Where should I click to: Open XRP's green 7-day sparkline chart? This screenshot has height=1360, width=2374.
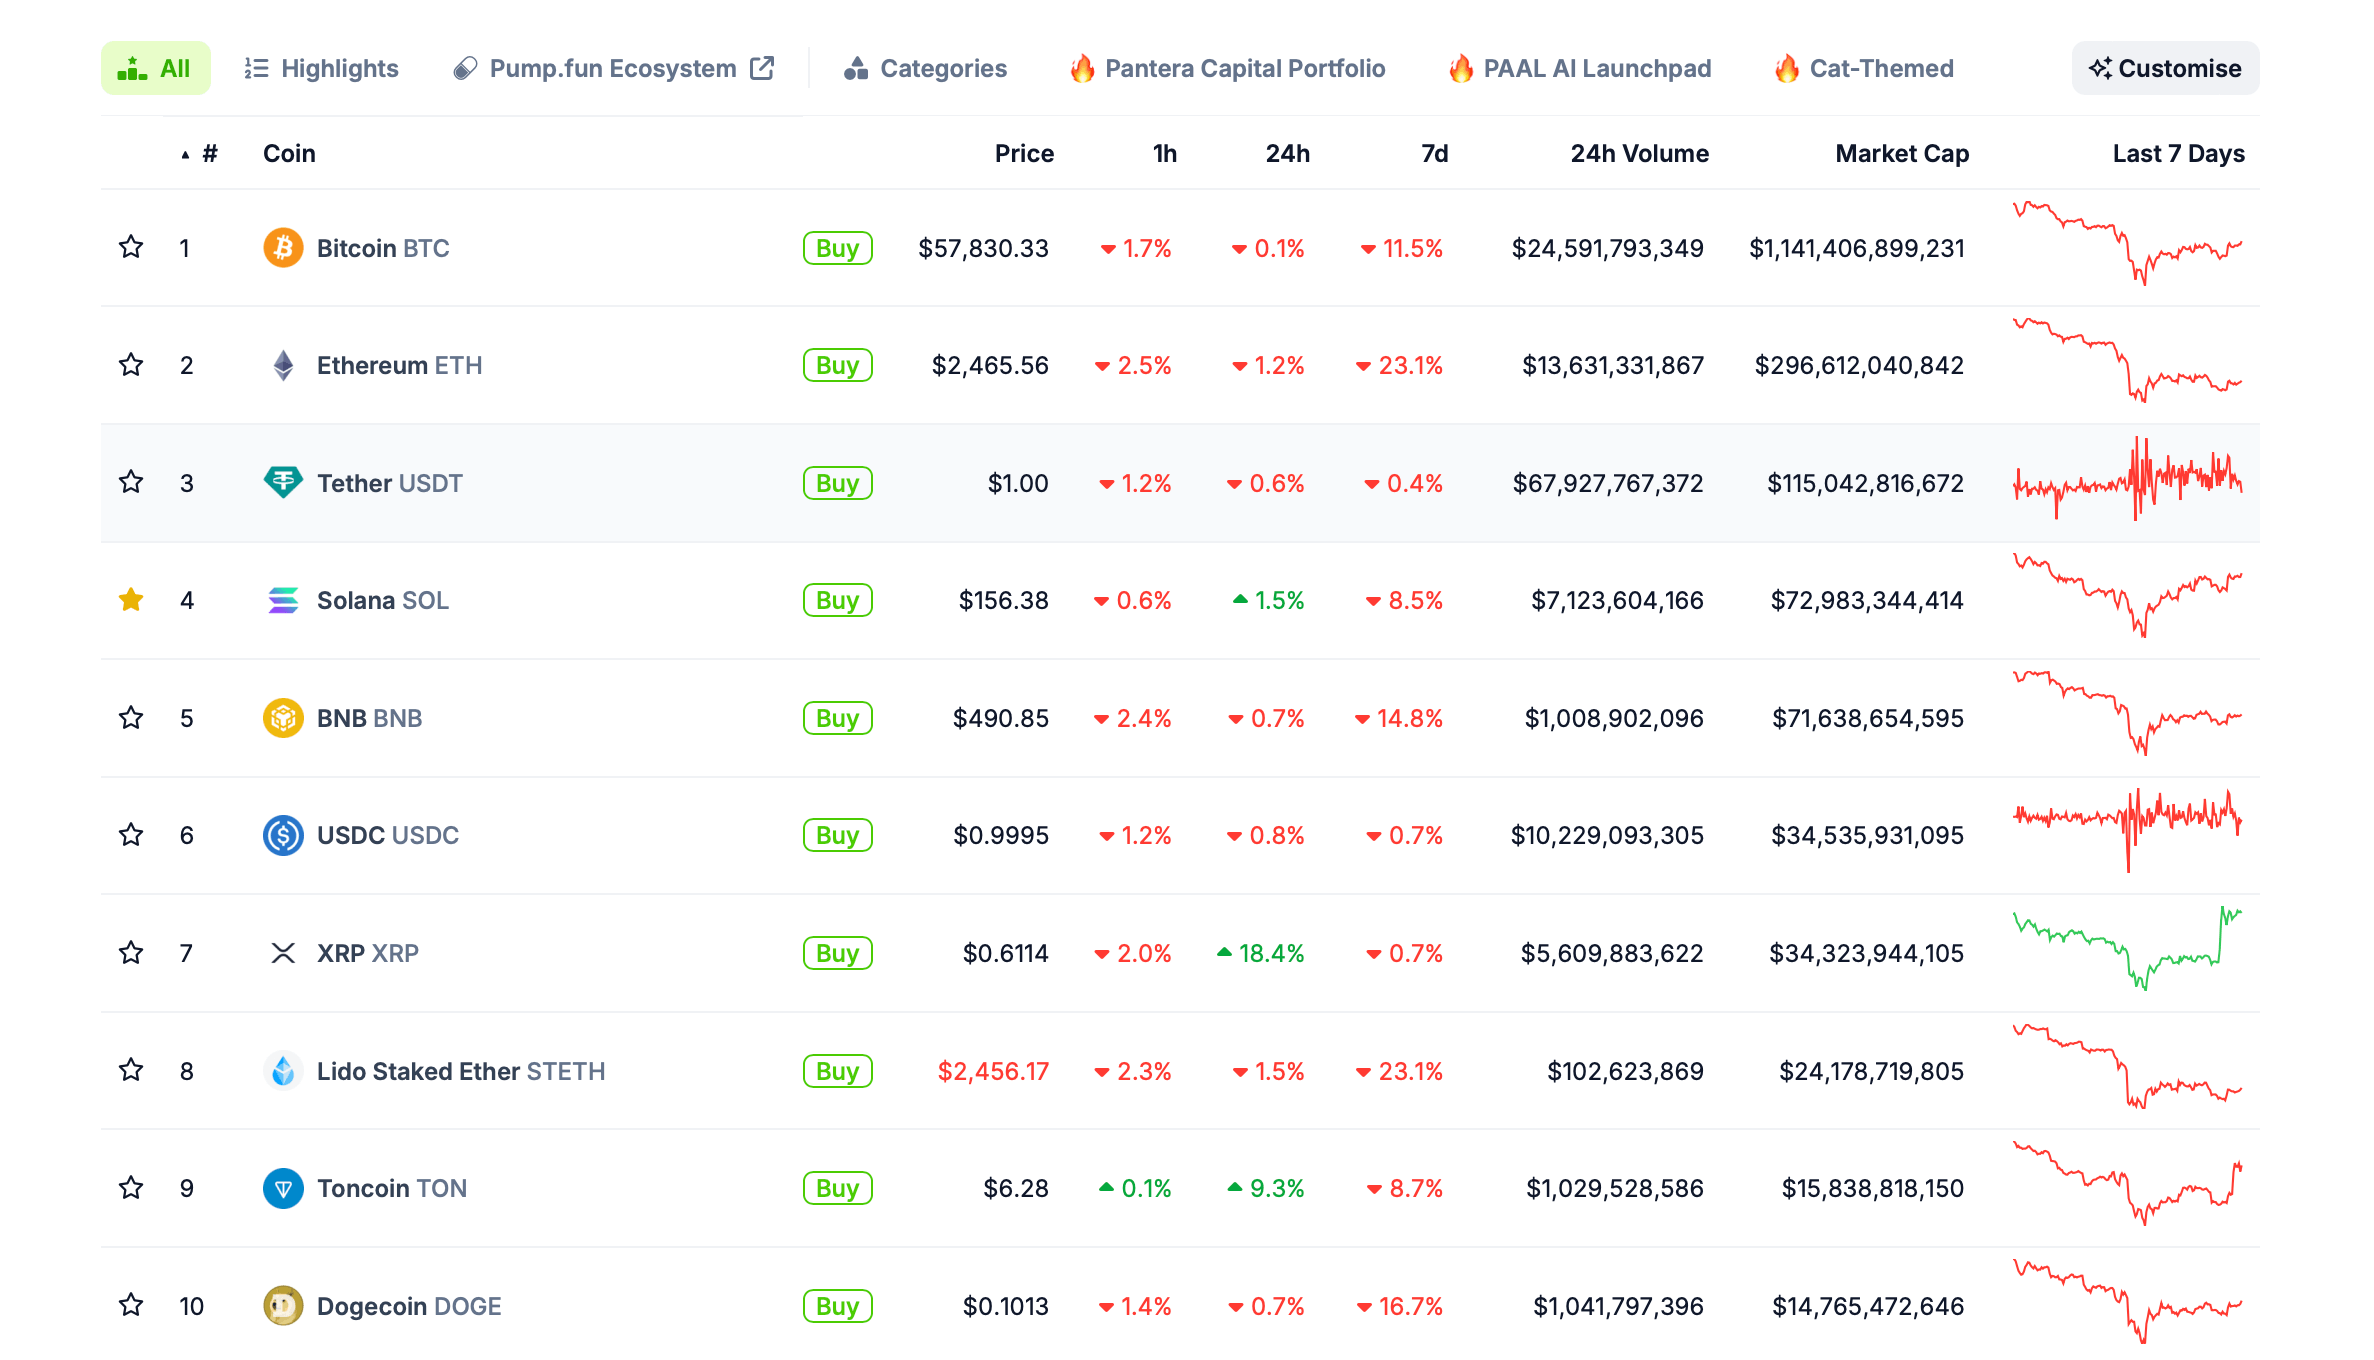tap(2128, 948)
